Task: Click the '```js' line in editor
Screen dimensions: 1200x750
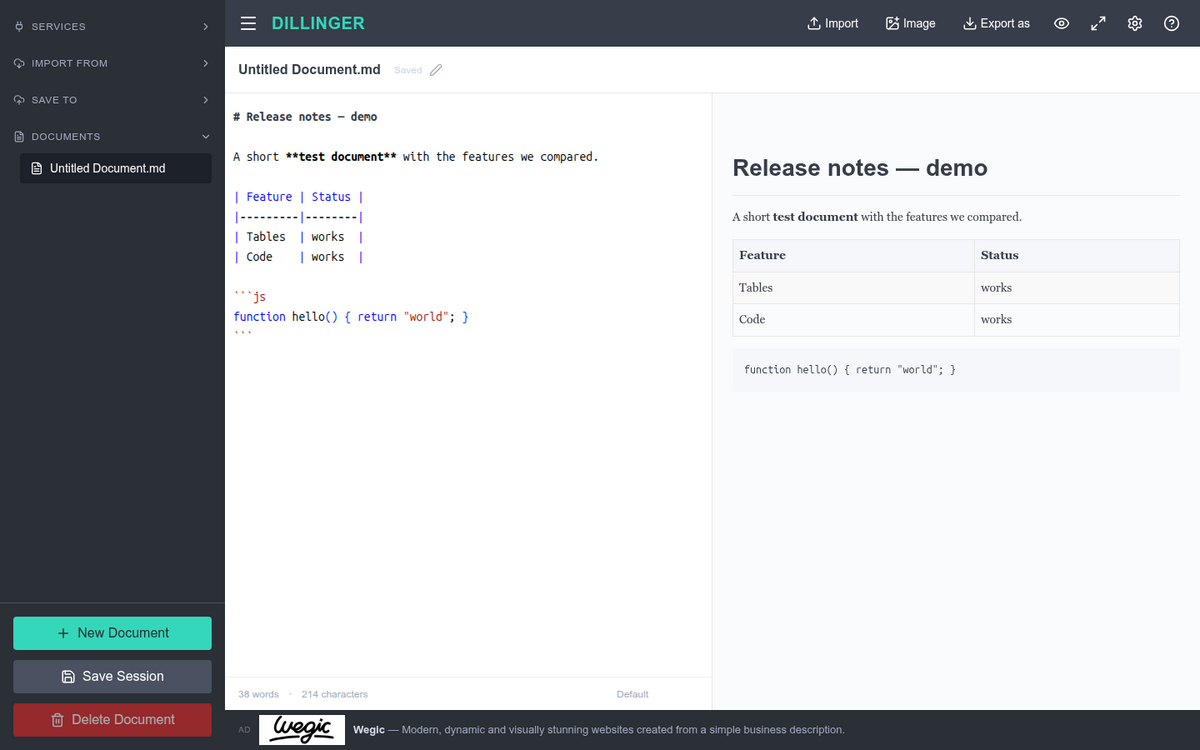Action: [x=249, y=297]
